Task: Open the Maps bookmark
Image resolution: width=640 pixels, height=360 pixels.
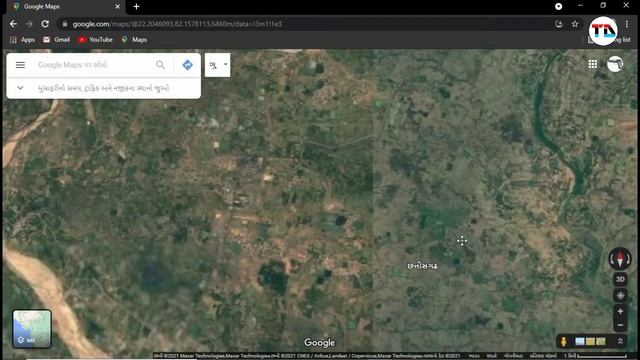Action: (x=134, y=40)
